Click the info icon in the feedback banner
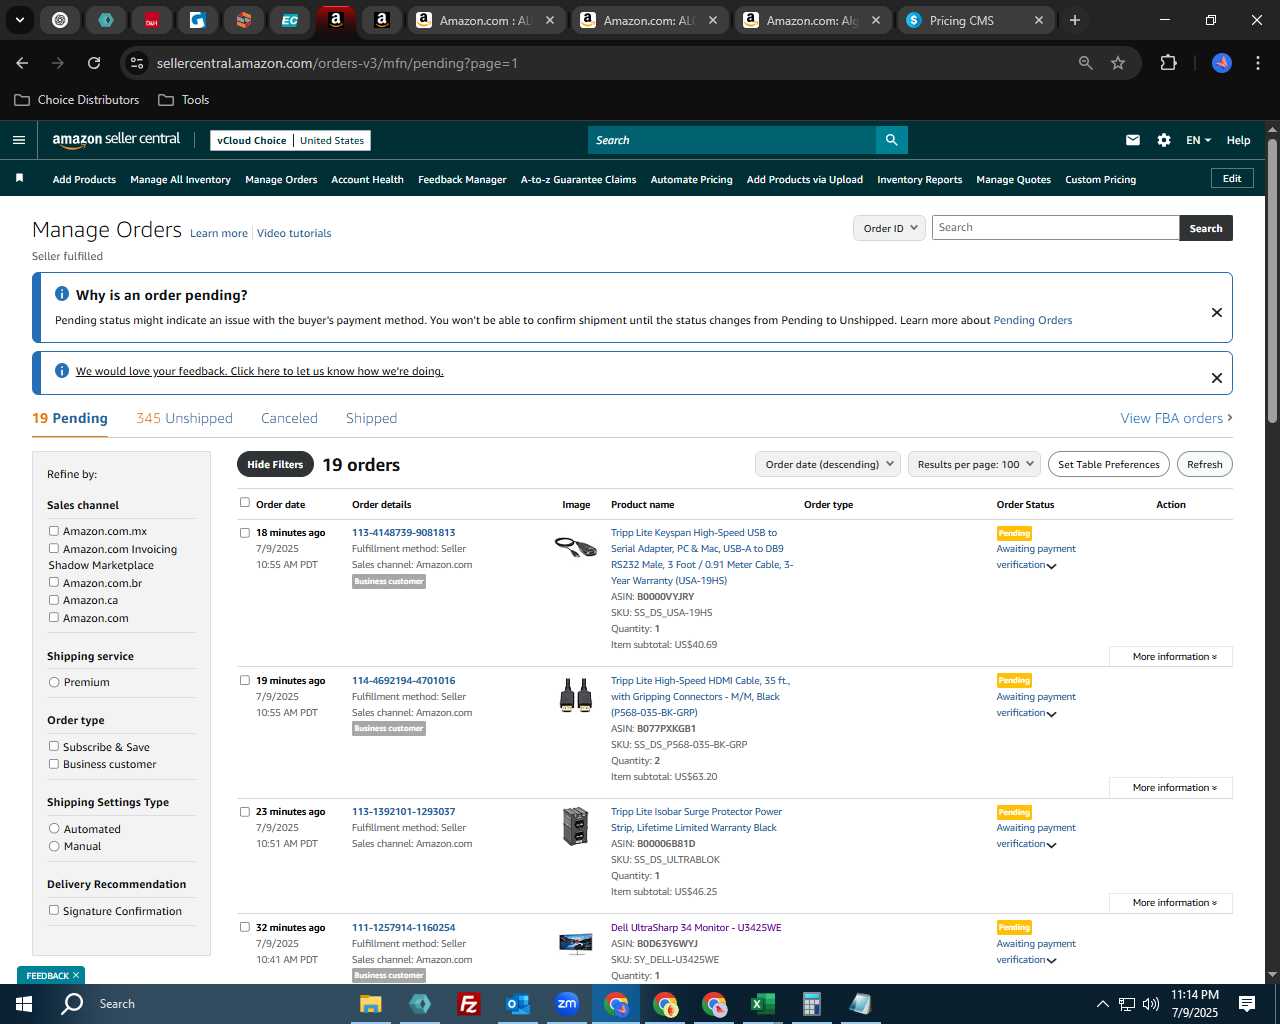1280x1024 pixels. 62,371
